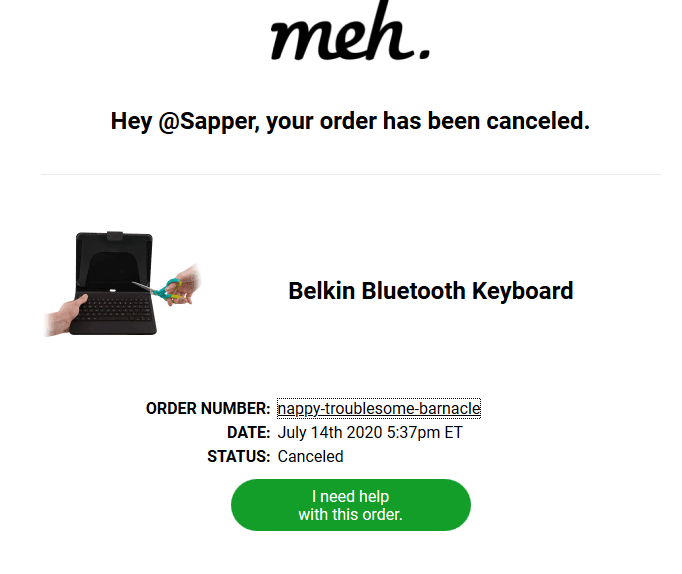Click the scissors in the product image
Image resolution: width=682 pixels, height=574 pixels.
tap(168, 288)
